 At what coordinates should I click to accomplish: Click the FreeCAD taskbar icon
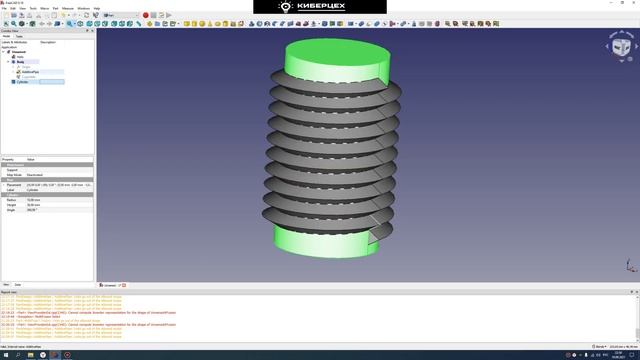click(55, 355)
